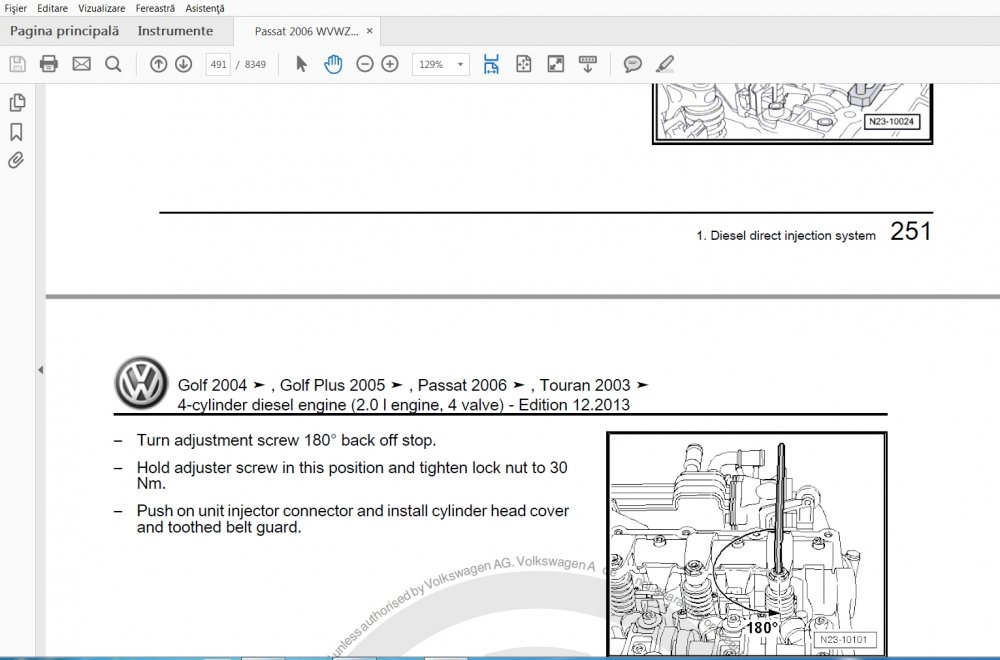This screenshot has width=1000, height=660.
Task: Switch to Pagina principală tab
Action: click(64, 31)
